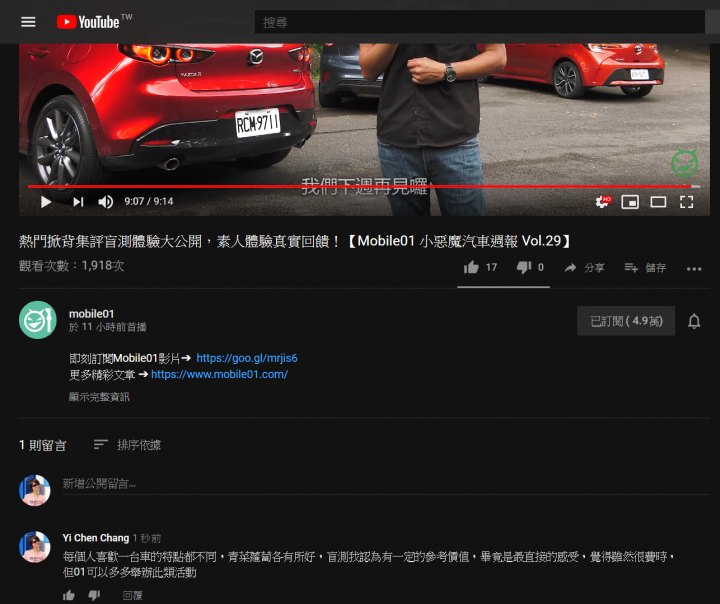Open the goo.gl/mrjis6 link
This screenshot has width=720, height=604.
[x=247, y=358]
